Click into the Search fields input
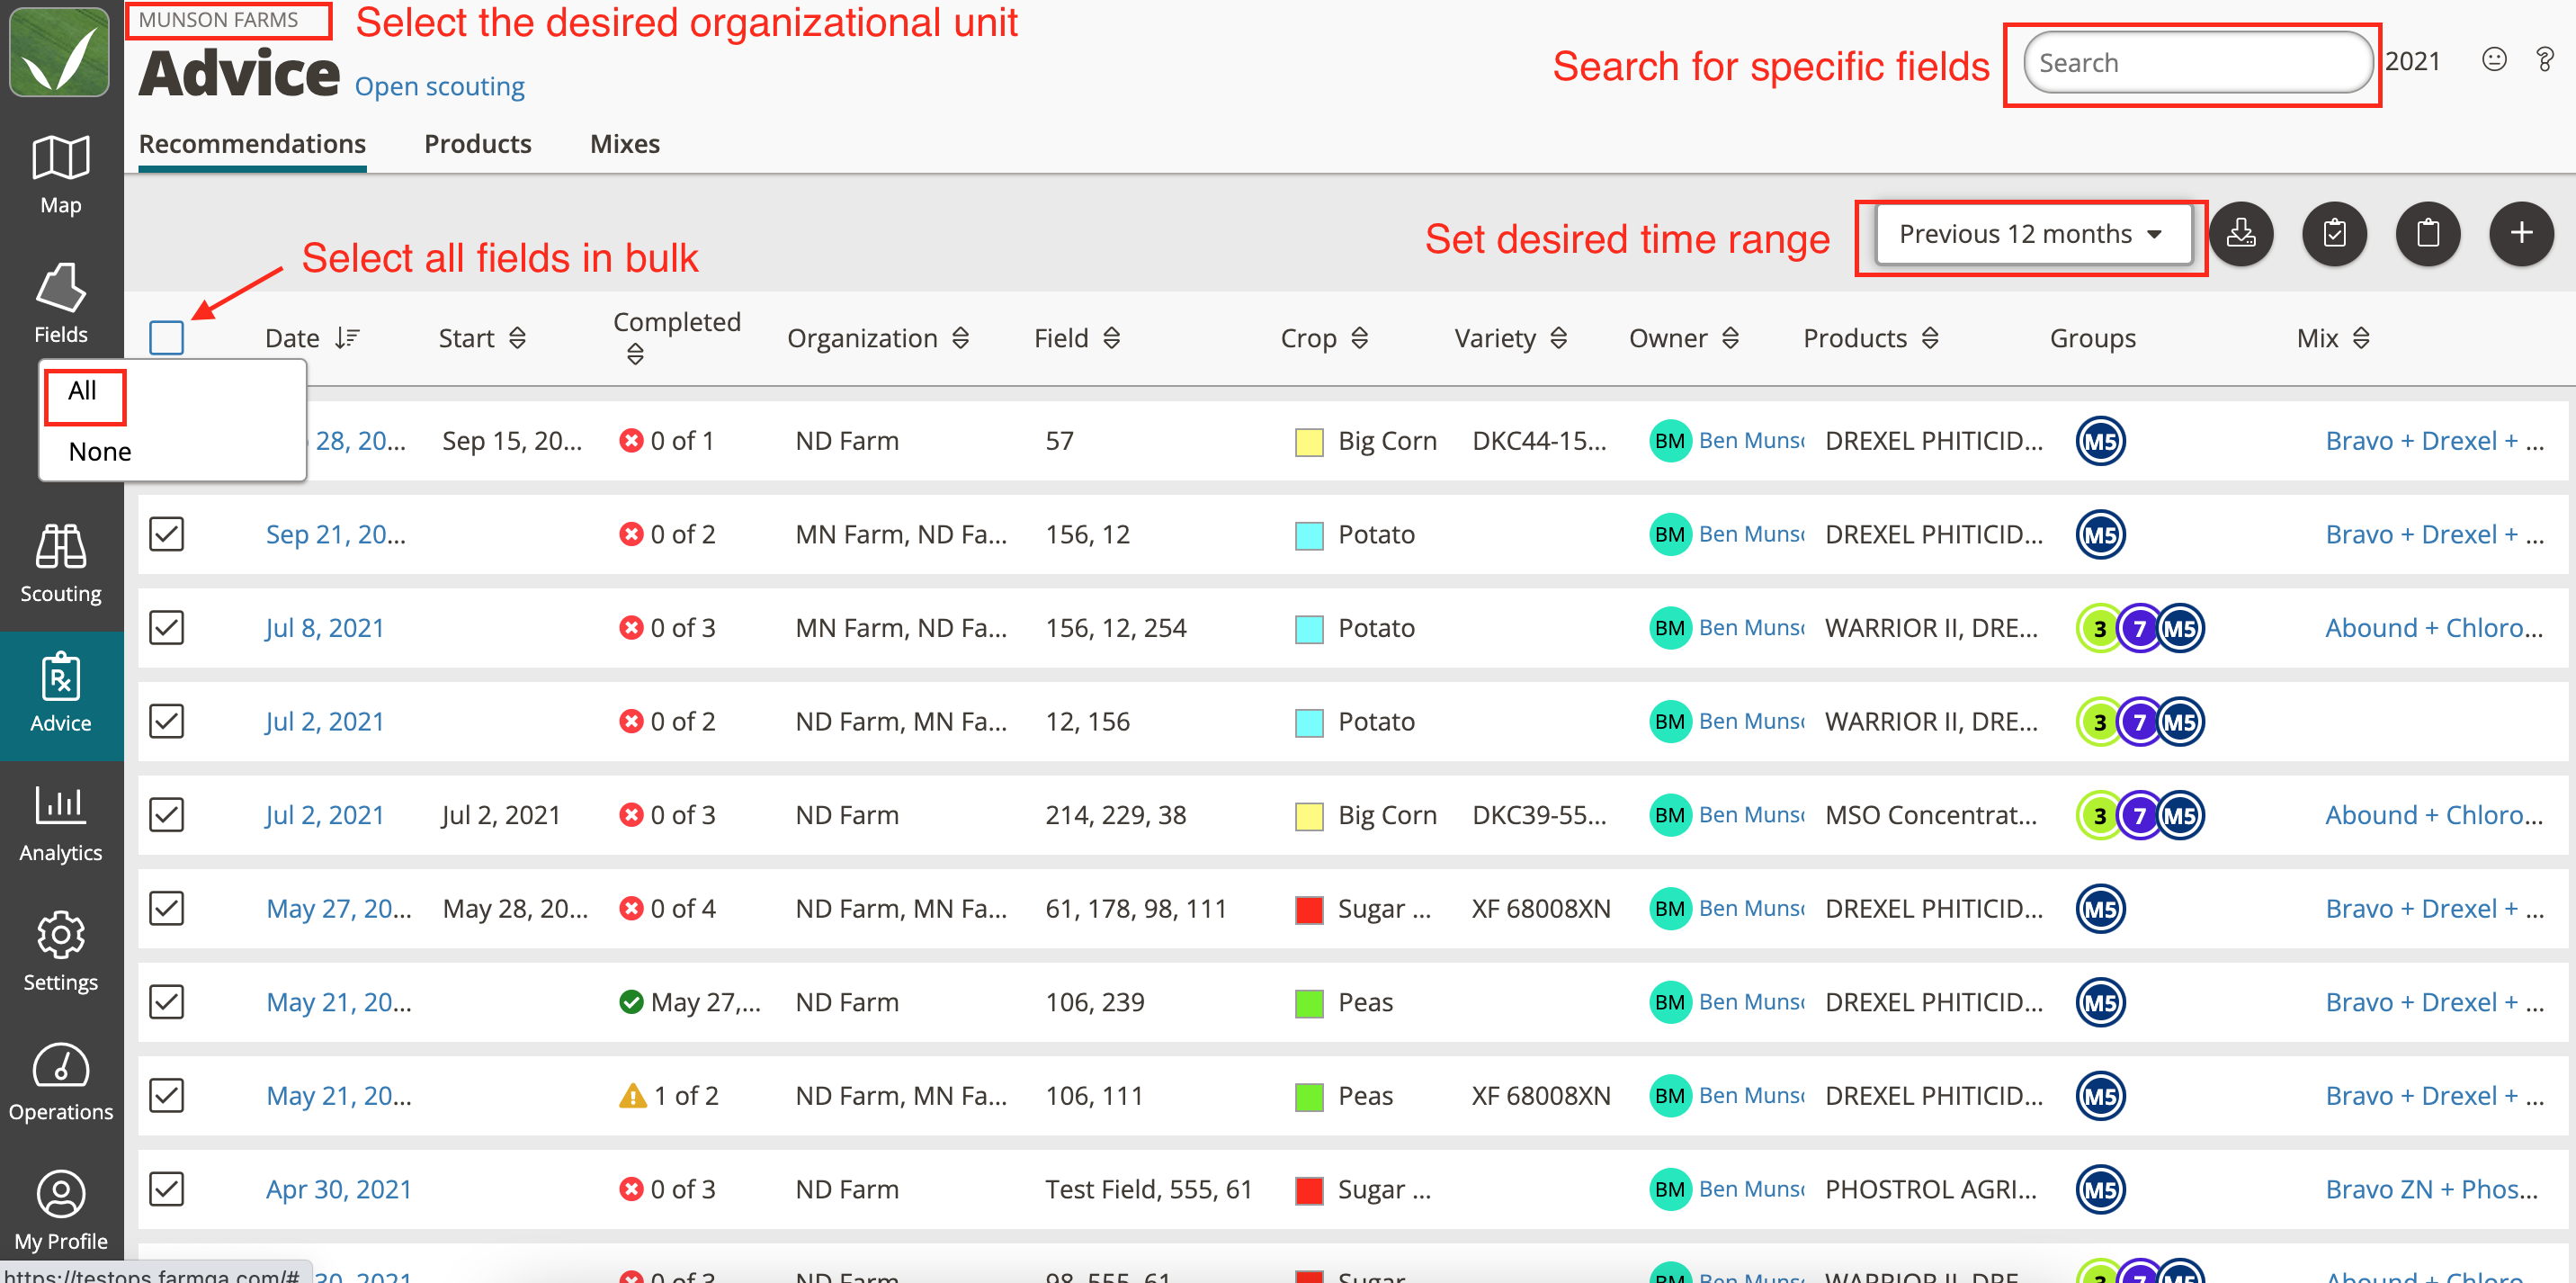This screenshot has height=1283, width=2576. tap(2197, 63)
